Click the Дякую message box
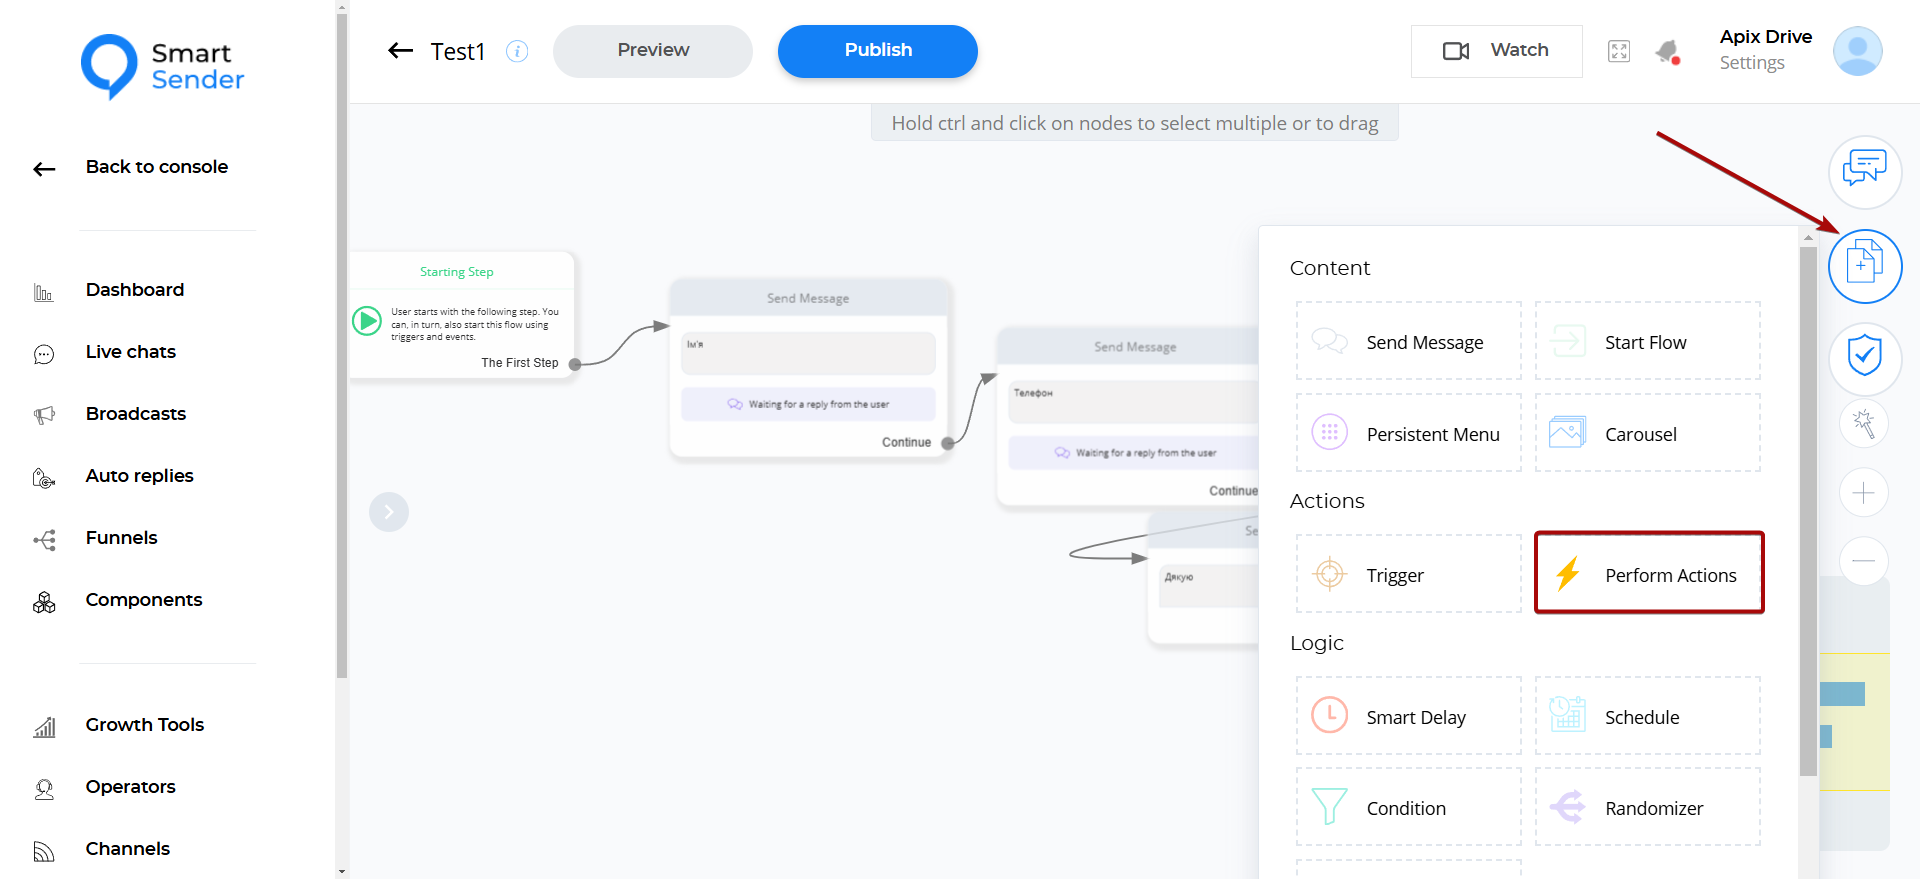1920x879 pixels. (1209, 586)
